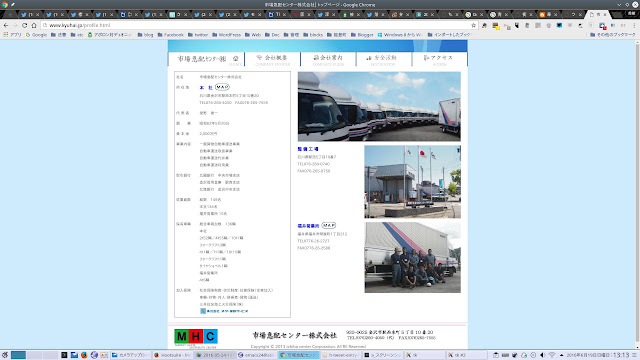The image size is (640, 360).
Task: Click the MAP button beside 本社
Action: (x=222, y=87)
